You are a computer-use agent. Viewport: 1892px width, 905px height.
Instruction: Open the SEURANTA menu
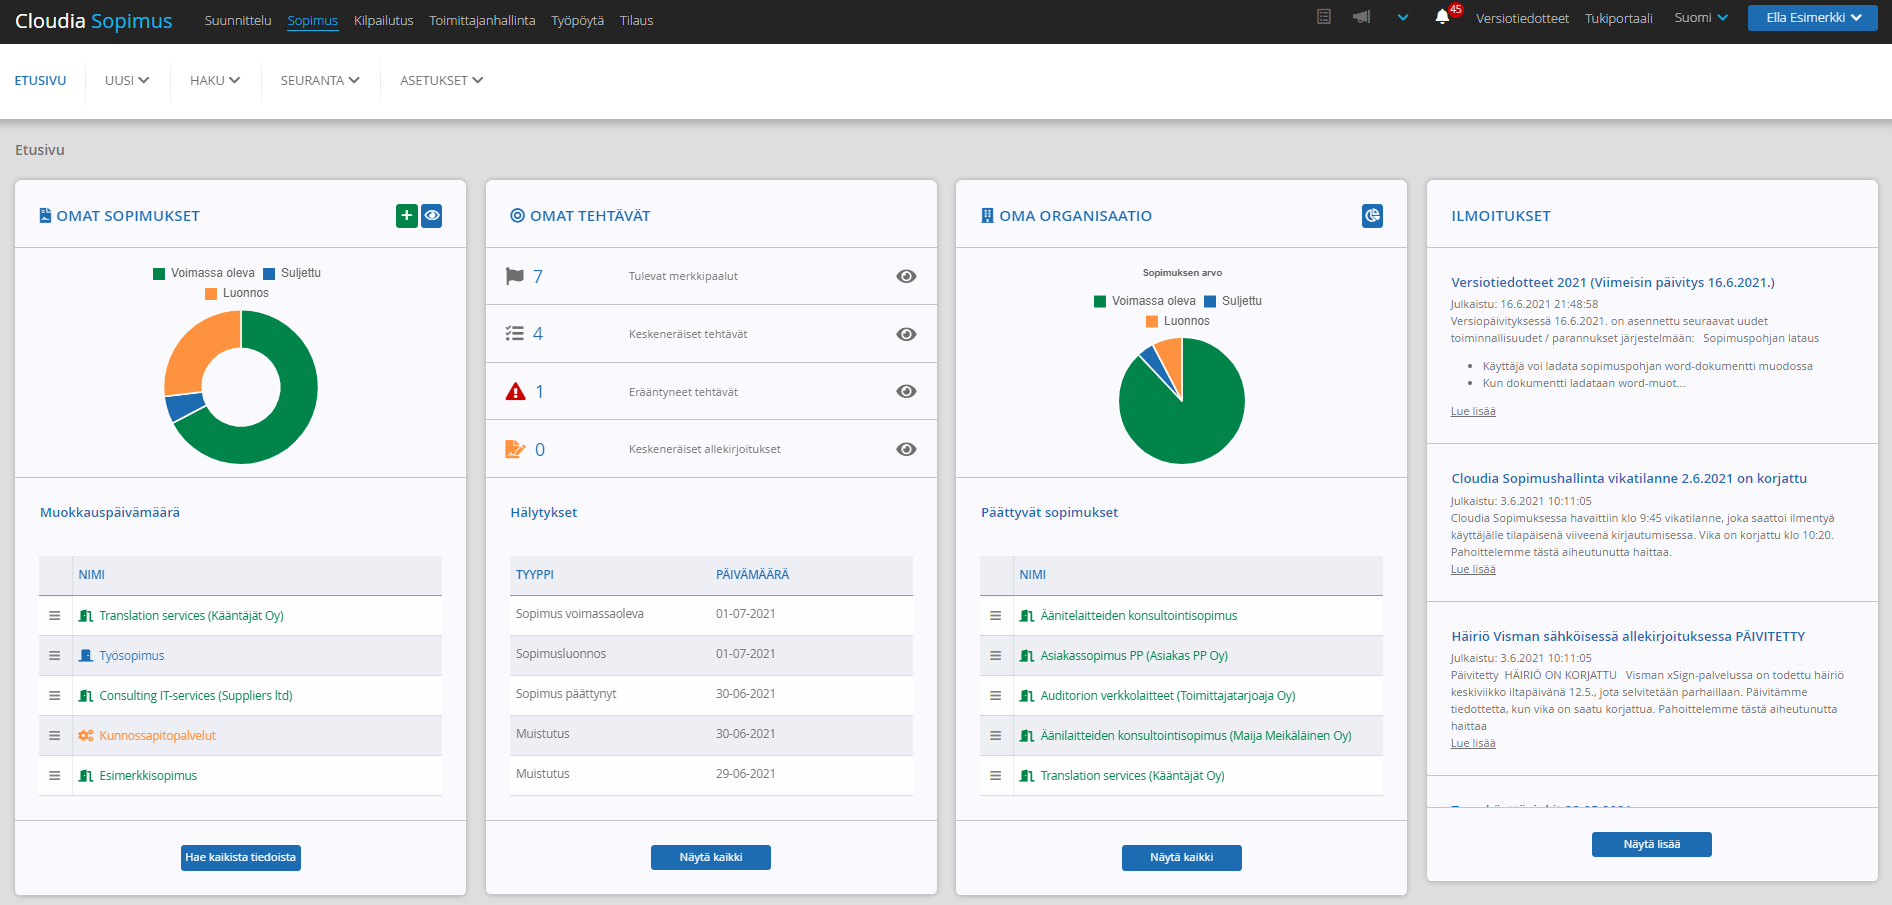click(x=320, y=80)
